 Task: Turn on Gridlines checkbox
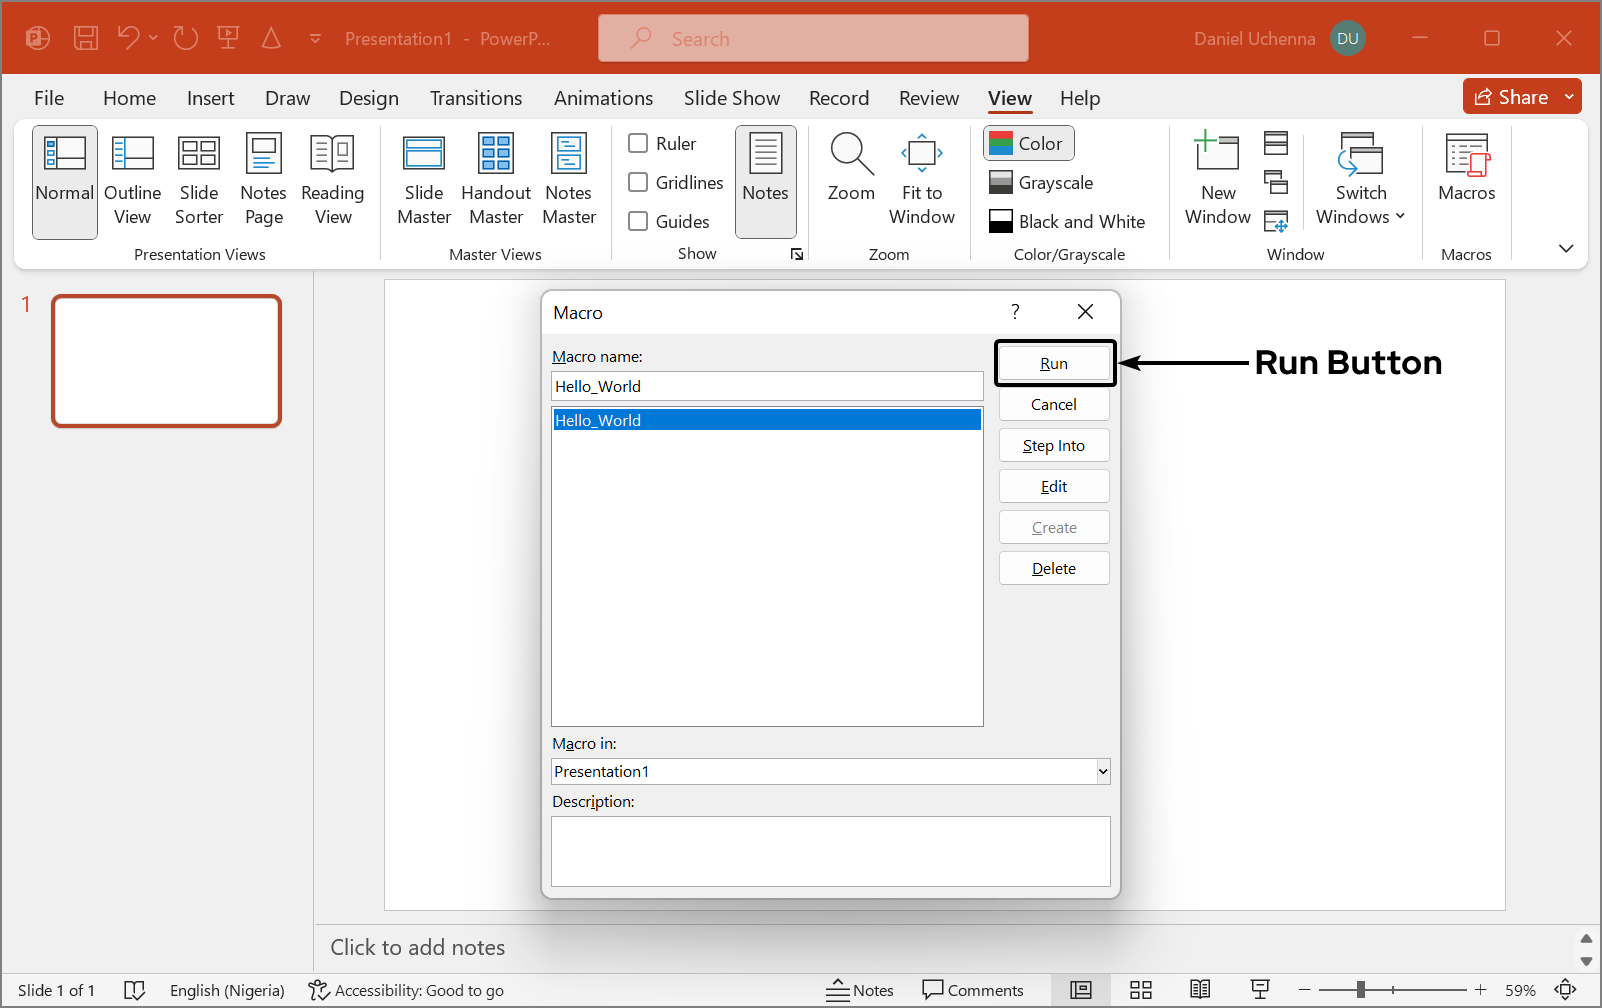[638, 182]
